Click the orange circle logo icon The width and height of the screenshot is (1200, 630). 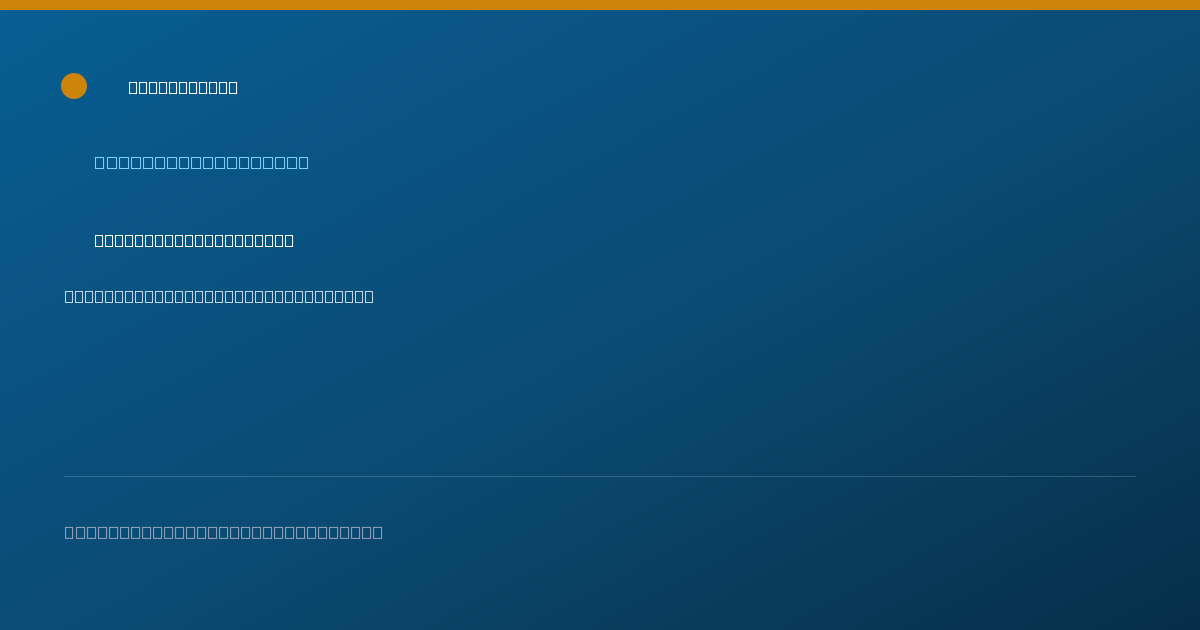(x=74, y=86)
